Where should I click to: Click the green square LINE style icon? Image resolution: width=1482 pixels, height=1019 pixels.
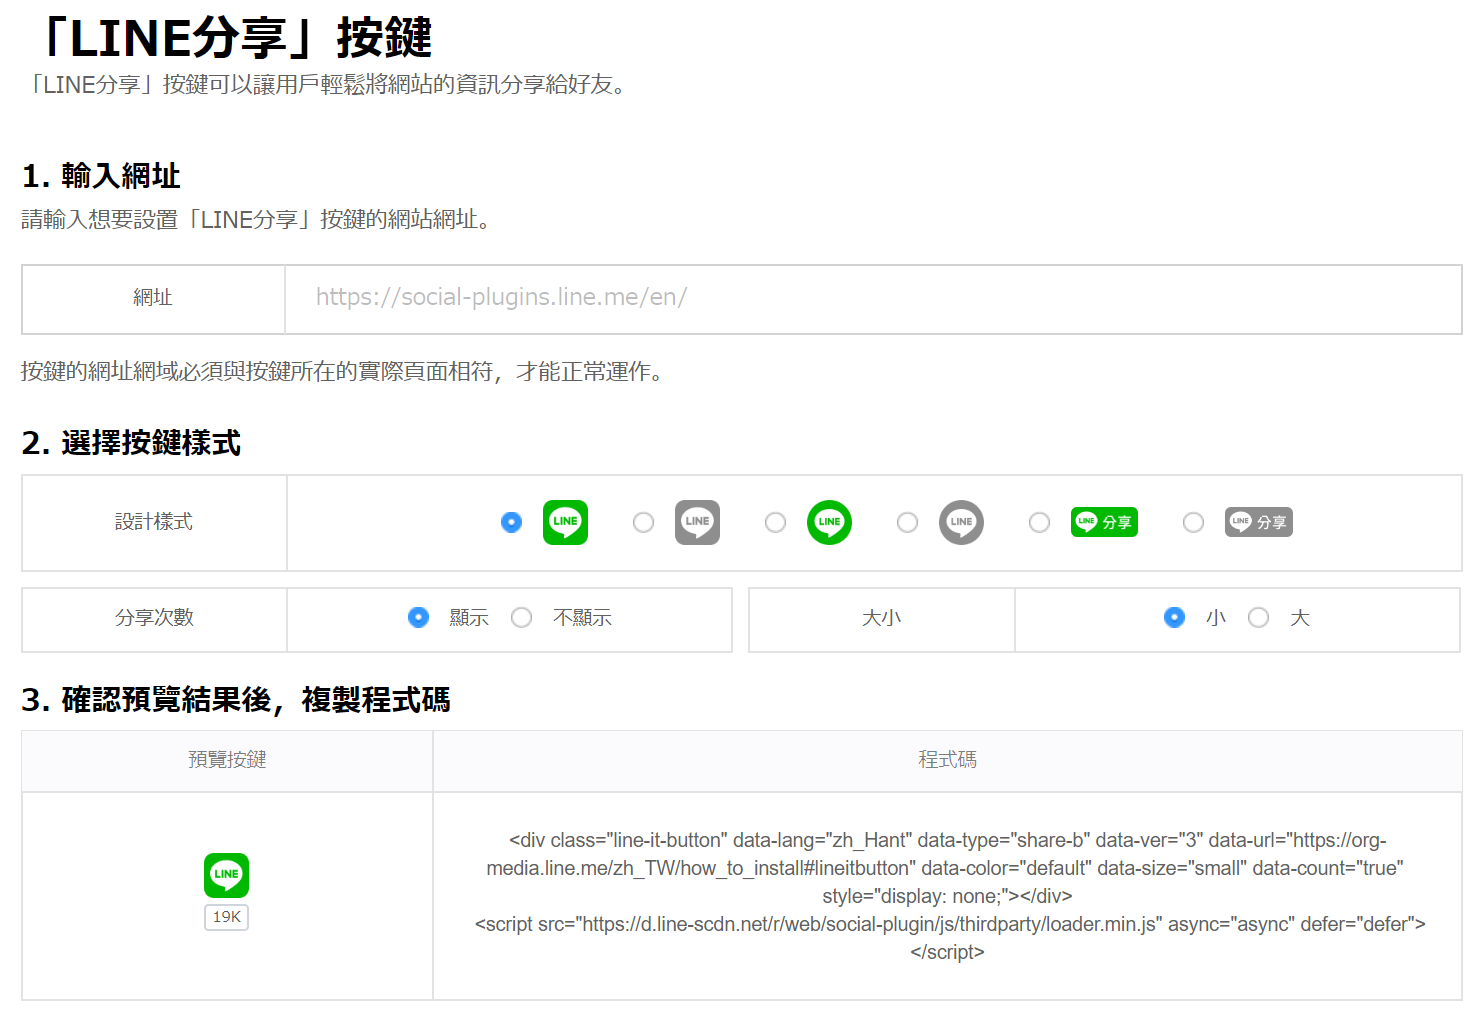coord(565,522)
